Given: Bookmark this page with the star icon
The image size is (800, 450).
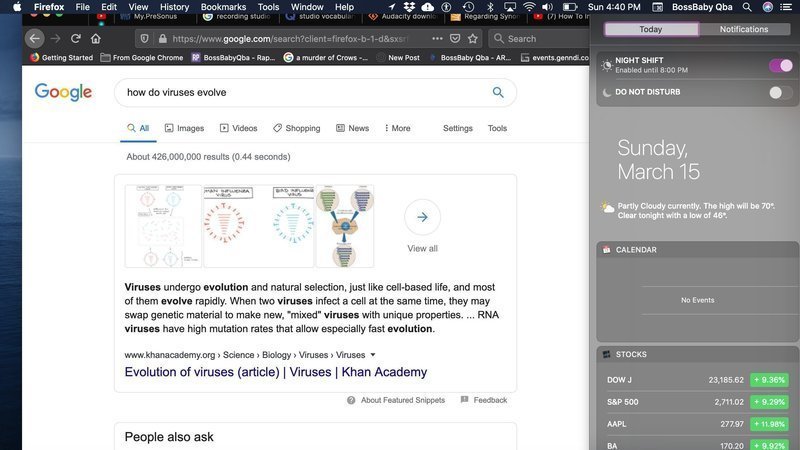Looking at the screenshot, I should 472,39.
